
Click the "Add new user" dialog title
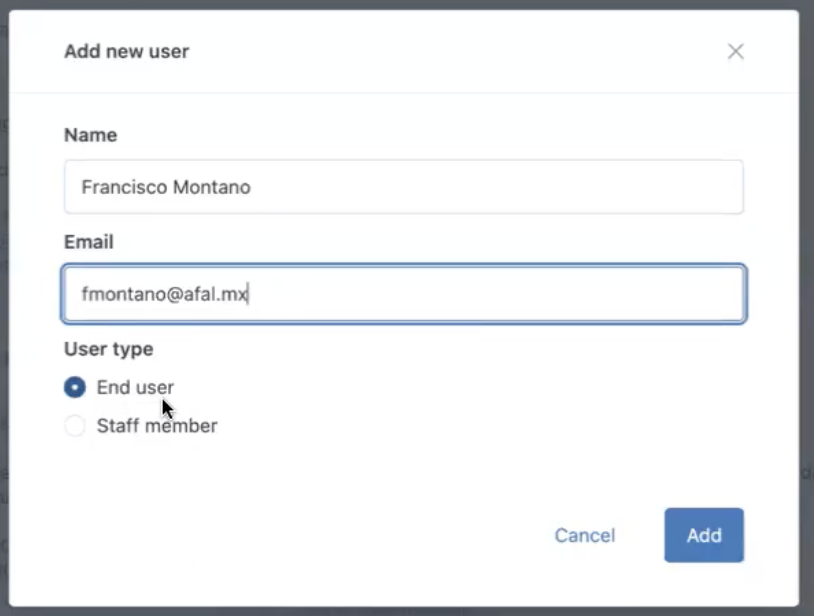pyautogui.click(x=127, y=51)
